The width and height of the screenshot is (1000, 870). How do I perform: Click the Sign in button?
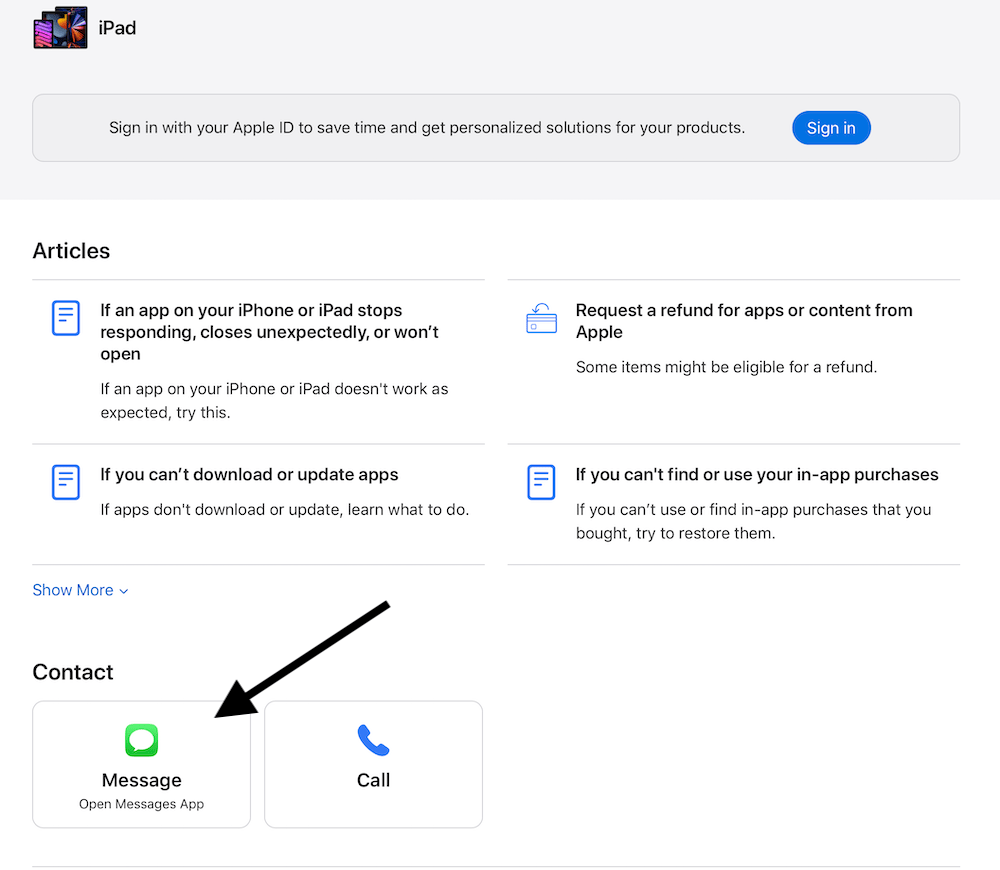(x=831, y=128)
